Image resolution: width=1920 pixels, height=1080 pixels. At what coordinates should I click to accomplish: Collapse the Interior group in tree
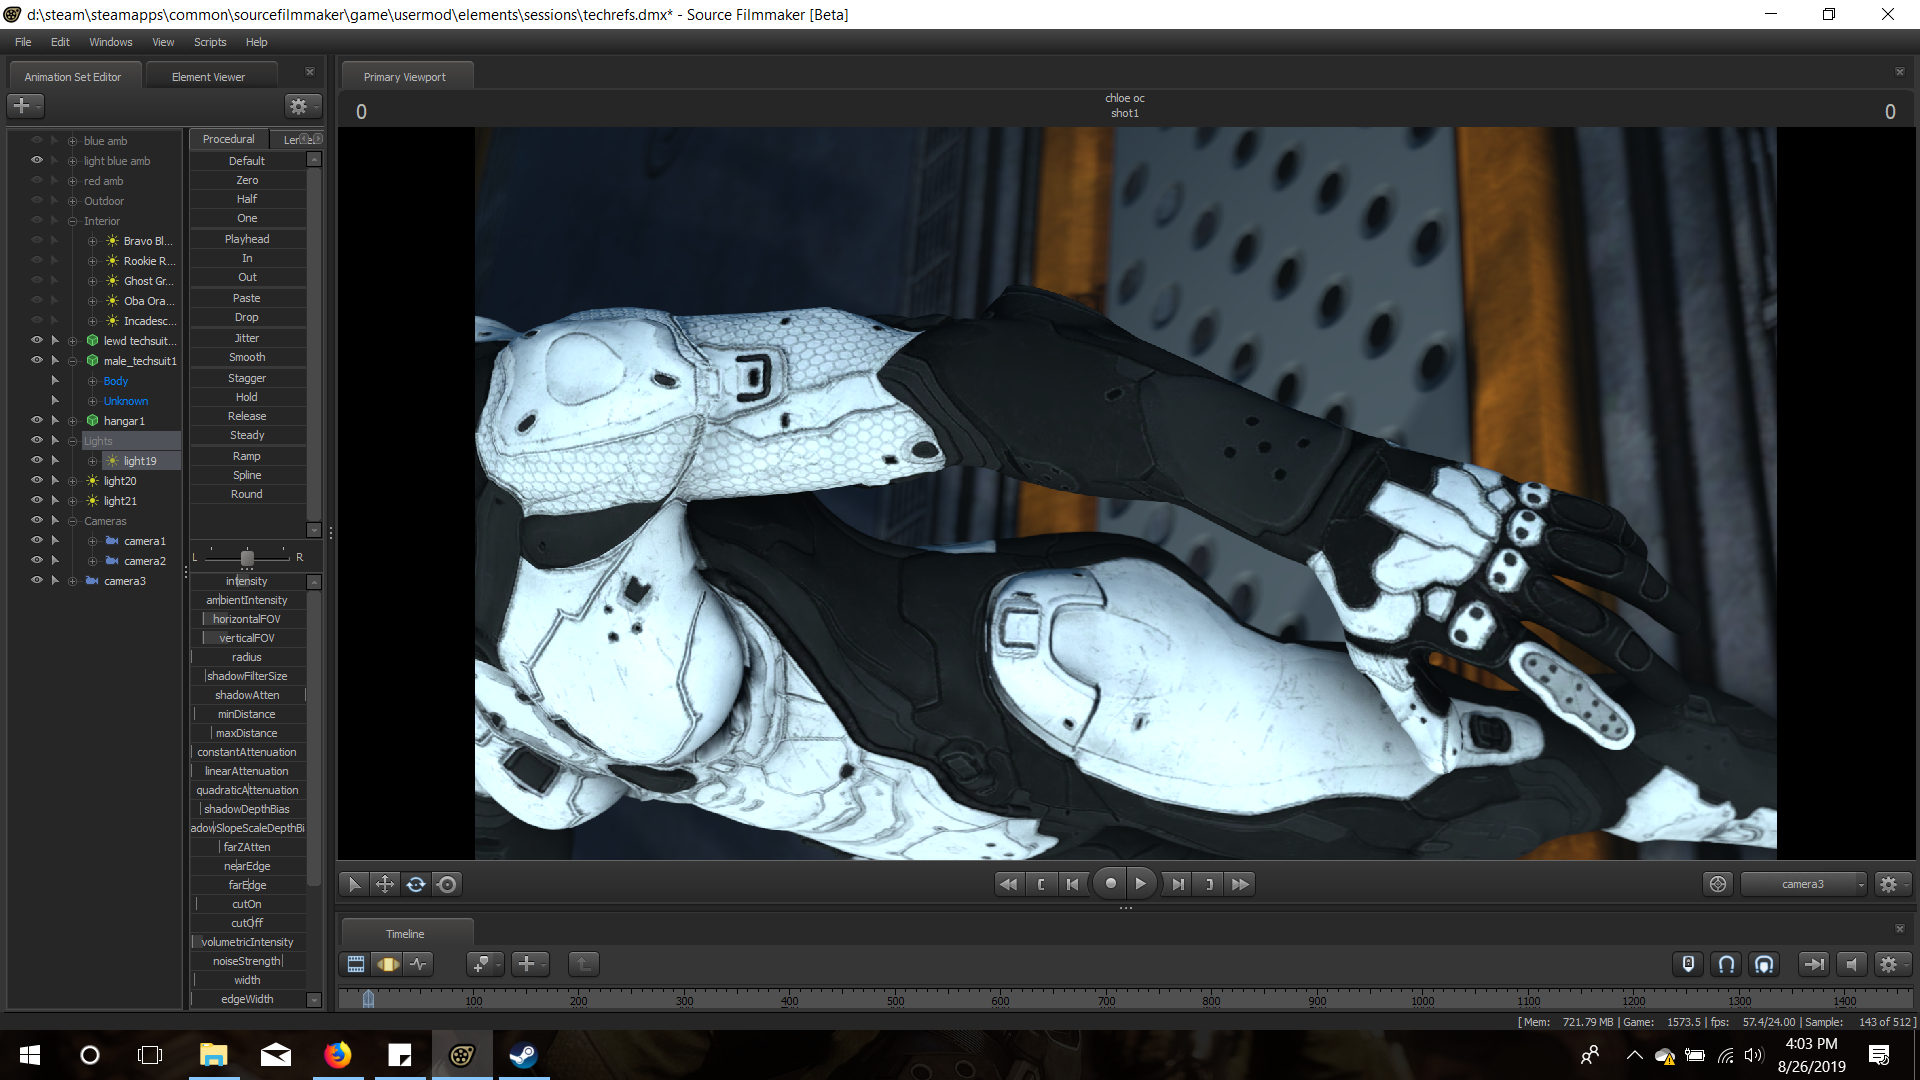click(72, 221)
